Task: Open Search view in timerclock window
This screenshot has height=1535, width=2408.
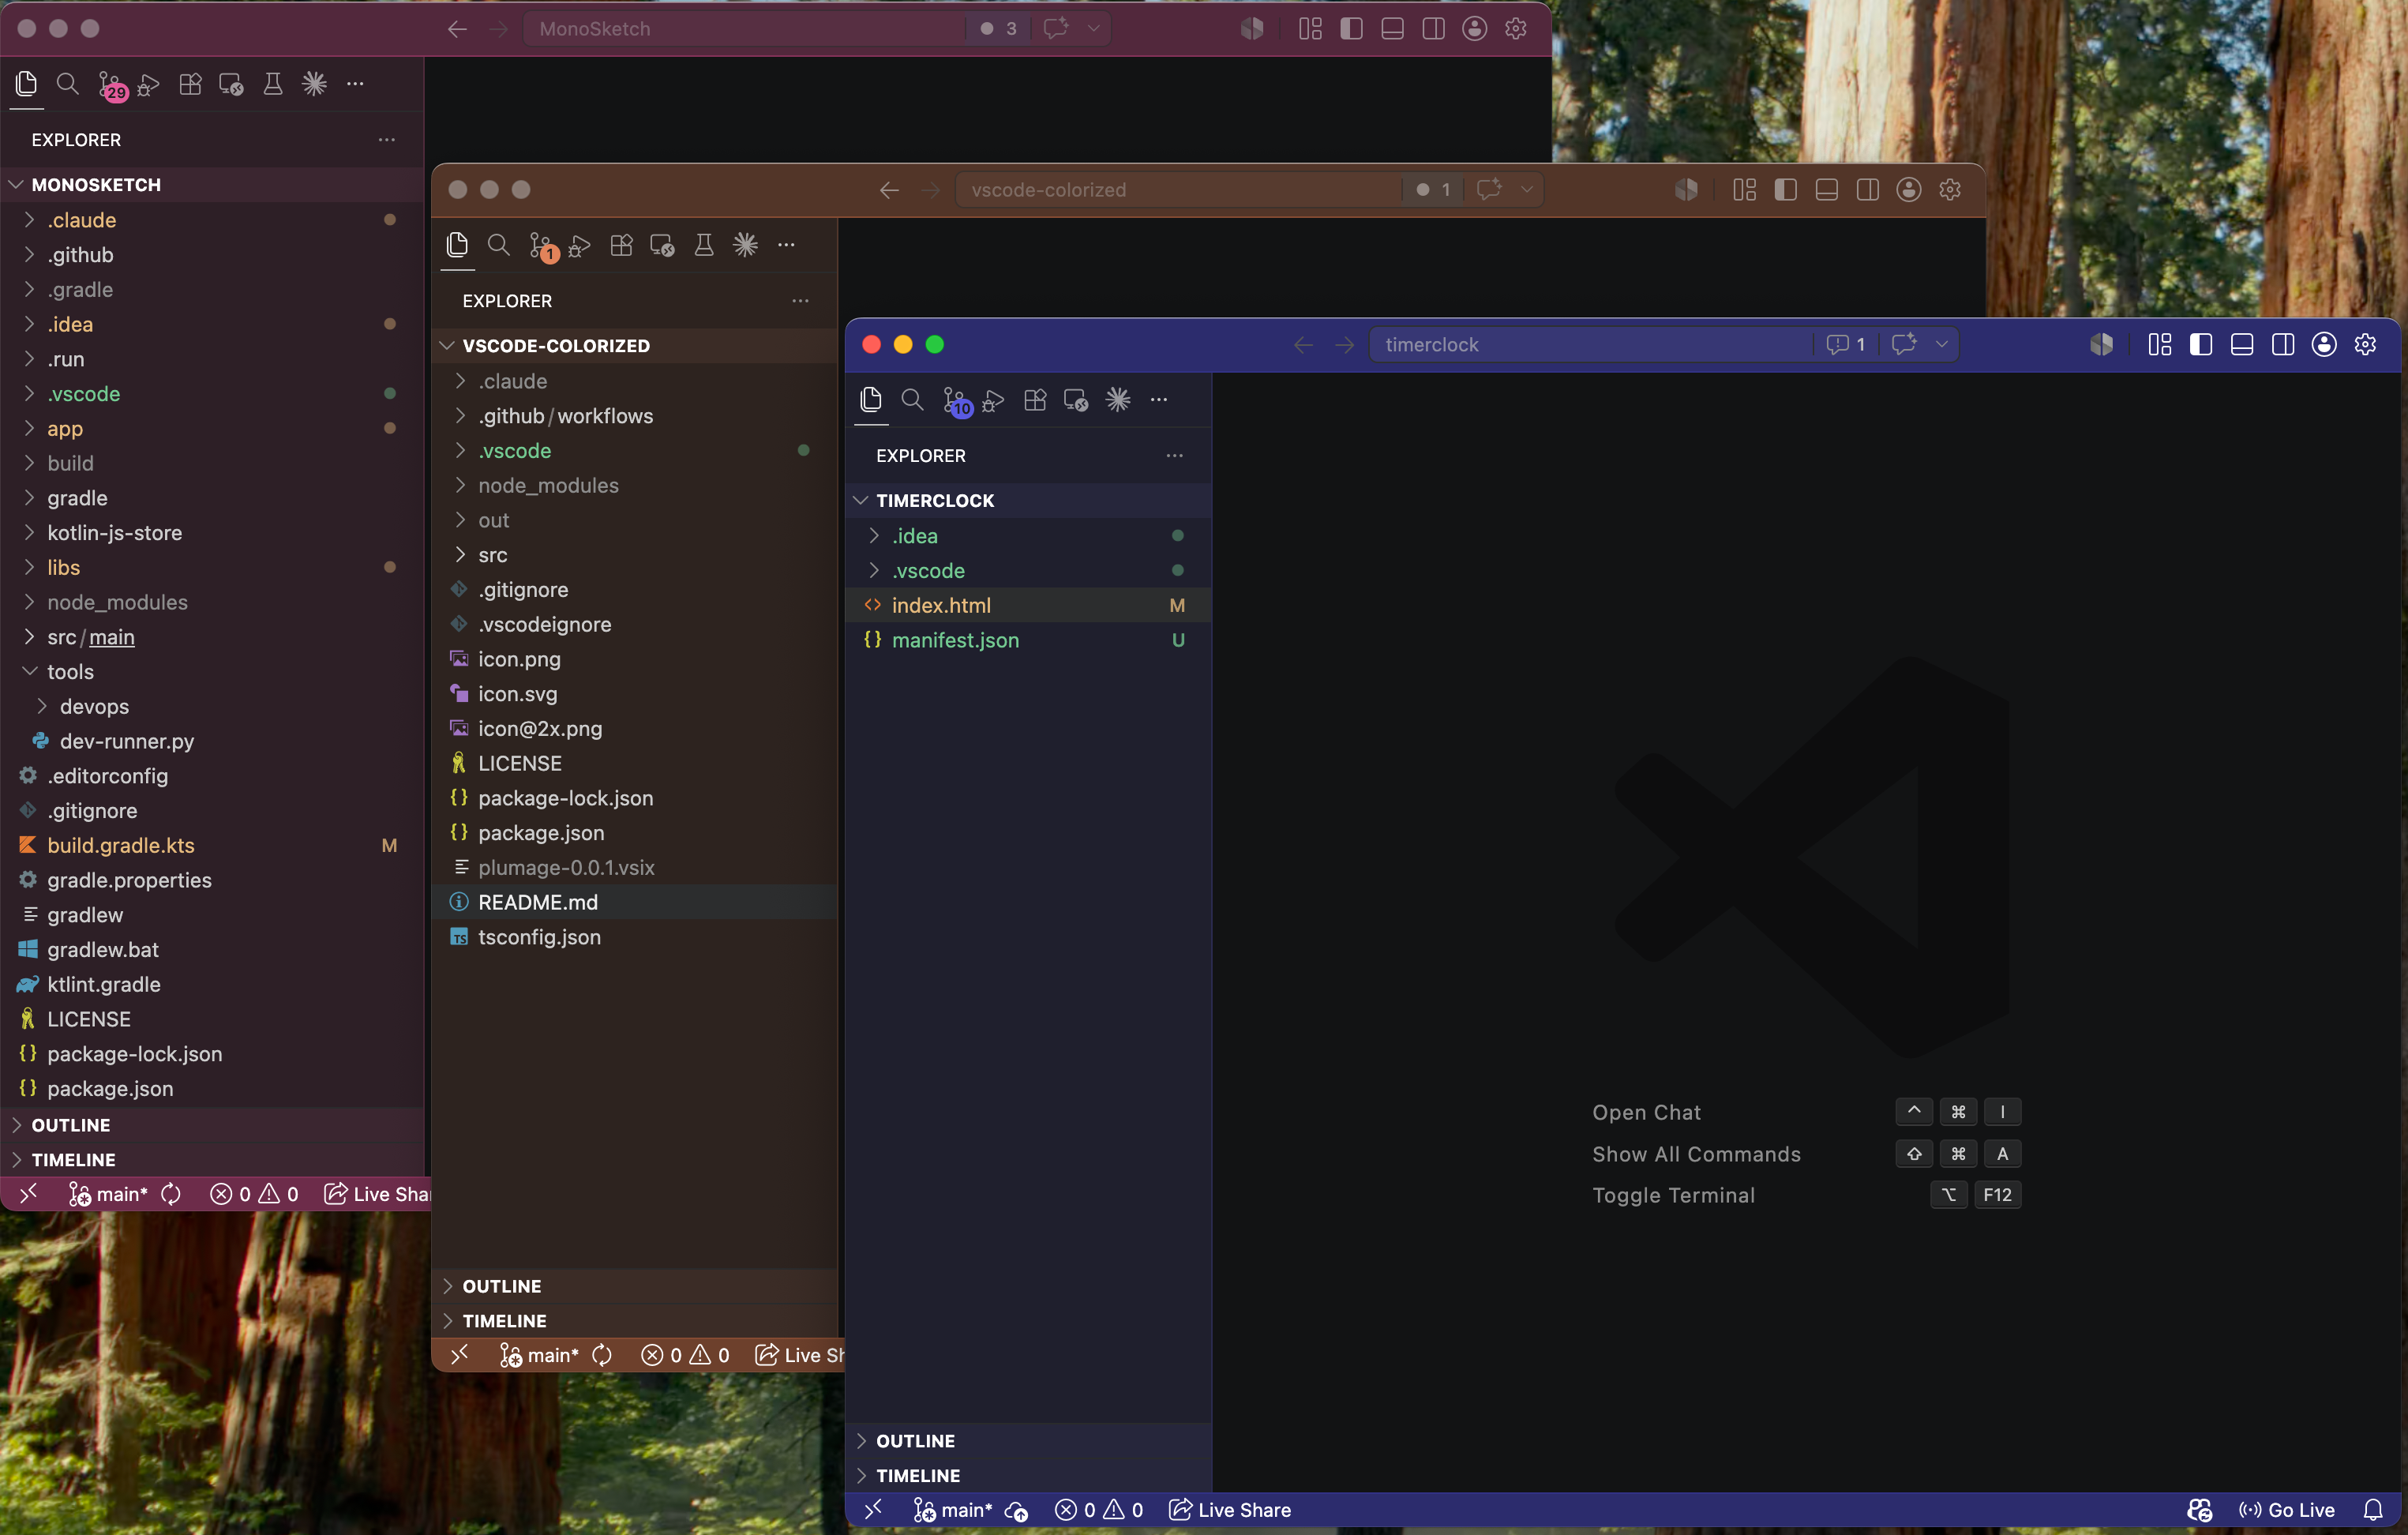Action: click(x=912, y=400)
